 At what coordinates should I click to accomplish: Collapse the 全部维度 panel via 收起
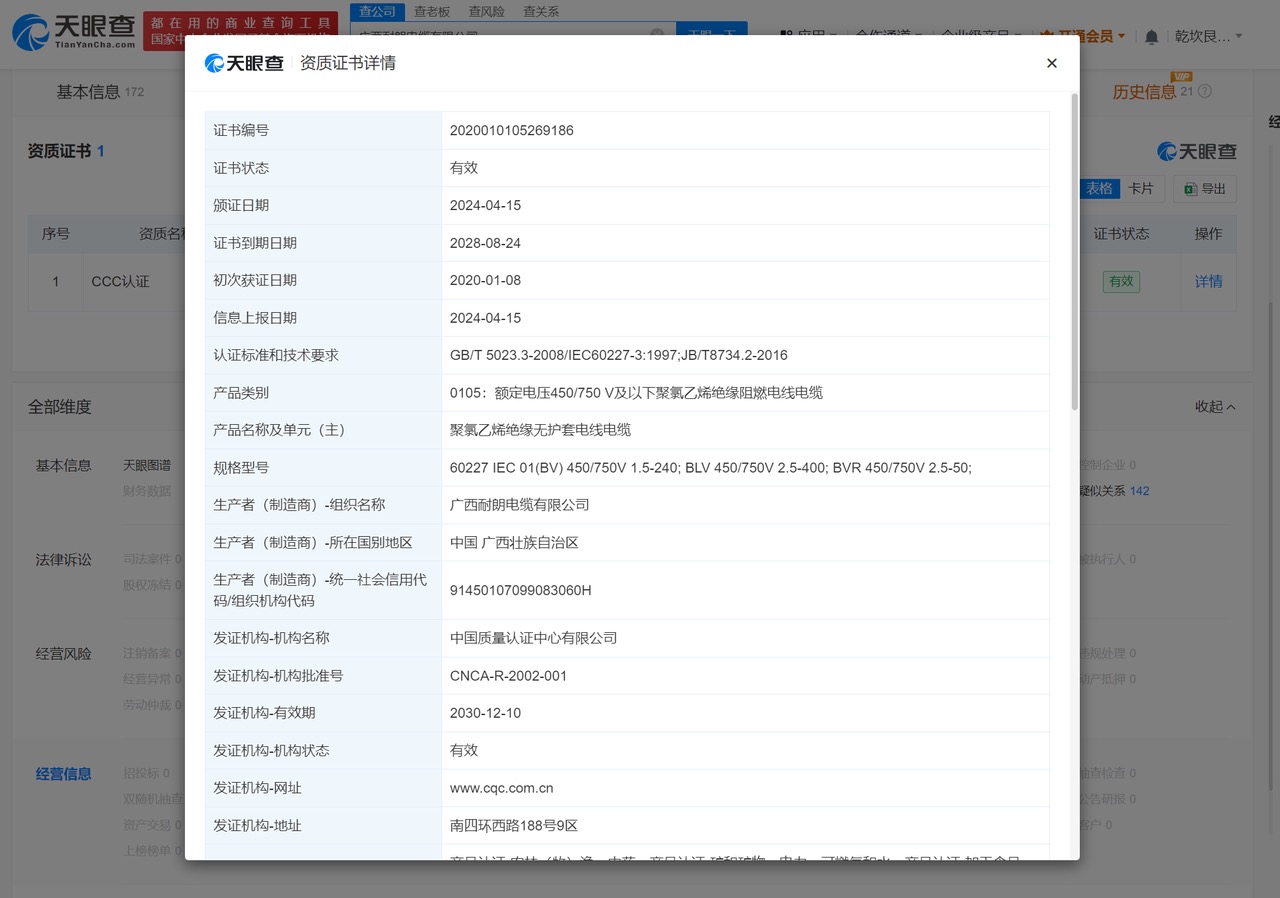click(x=1215, y=407)
